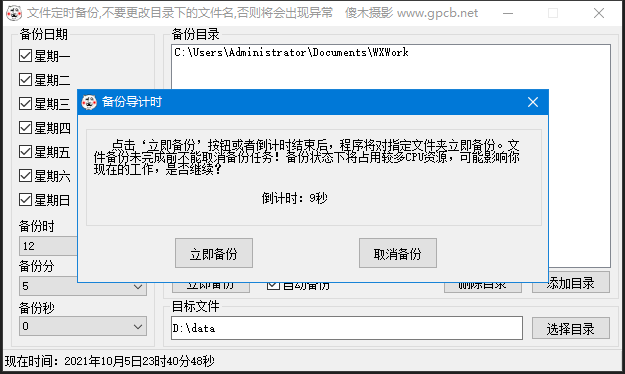Click 立即备份 in the countdown dialog
This screenshot has height=374, width=625.
pos(214,253)
